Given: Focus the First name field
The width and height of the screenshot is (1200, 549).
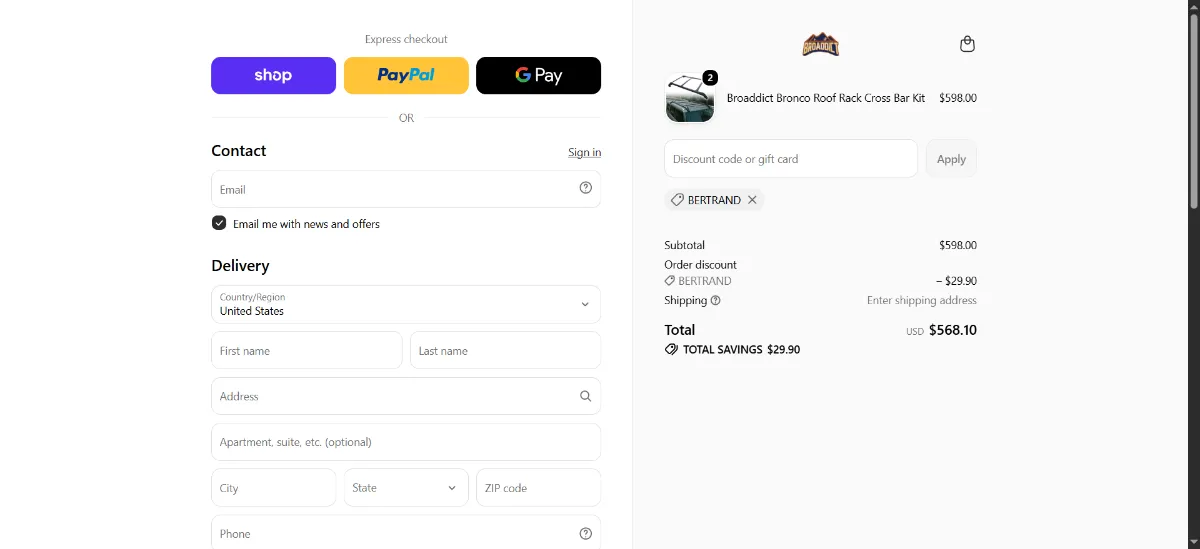Looking at the screenshot, I should click(x=306, y=350).
